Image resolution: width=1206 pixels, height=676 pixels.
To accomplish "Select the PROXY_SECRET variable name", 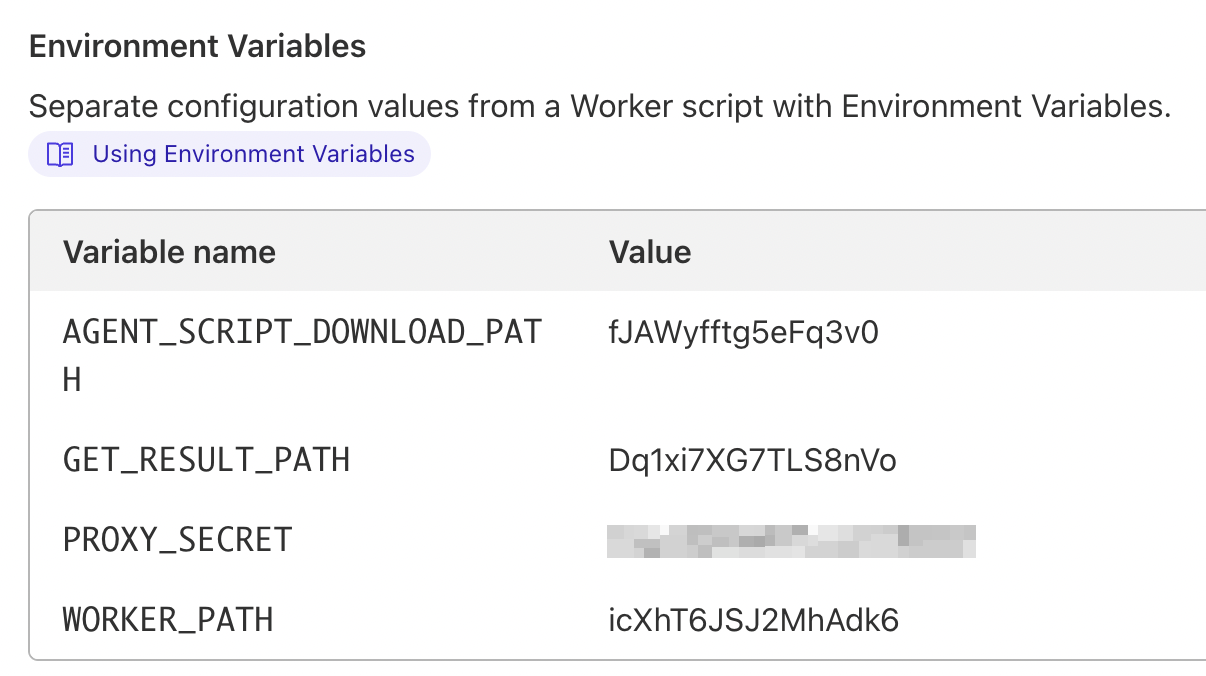I will click(178, 539).
